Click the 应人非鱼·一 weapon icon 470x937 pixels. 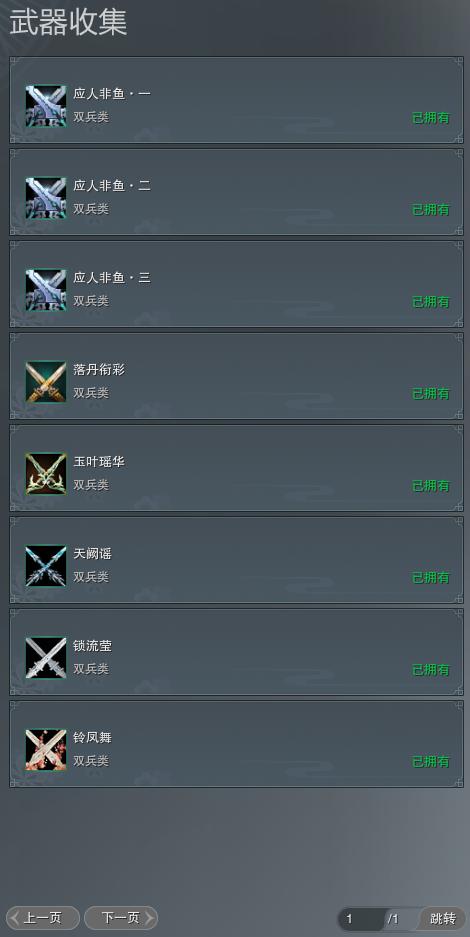pos(46,106)
